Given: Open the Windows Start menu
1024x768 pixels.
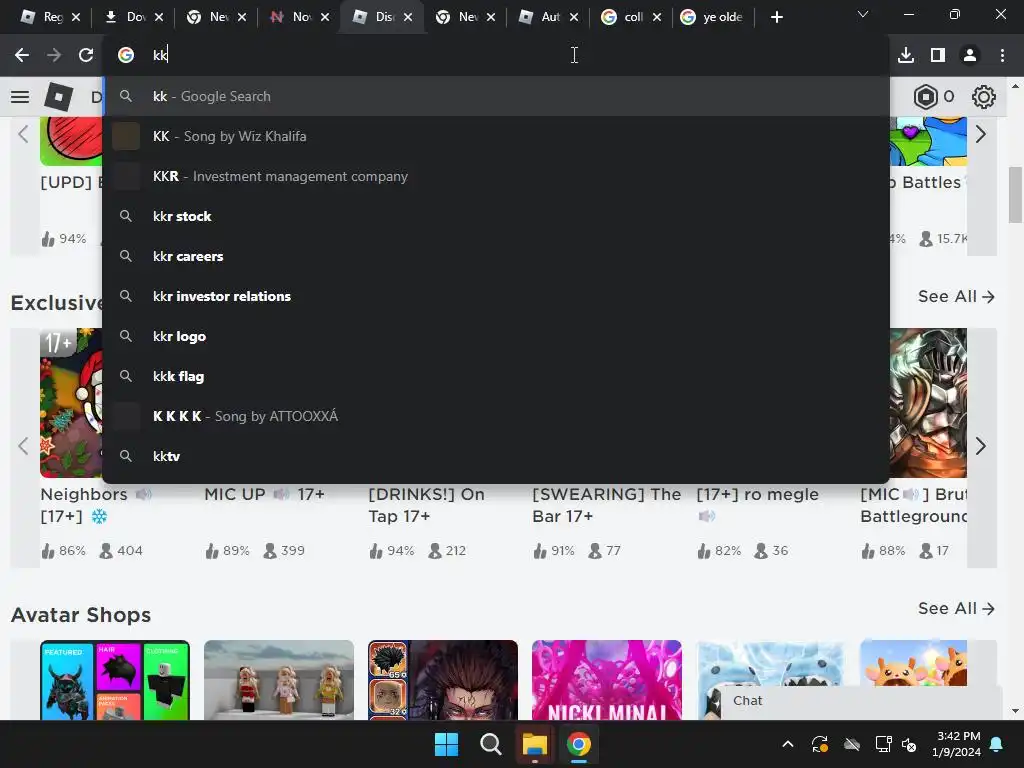Looking at the screenshot, I should (447, 744).
